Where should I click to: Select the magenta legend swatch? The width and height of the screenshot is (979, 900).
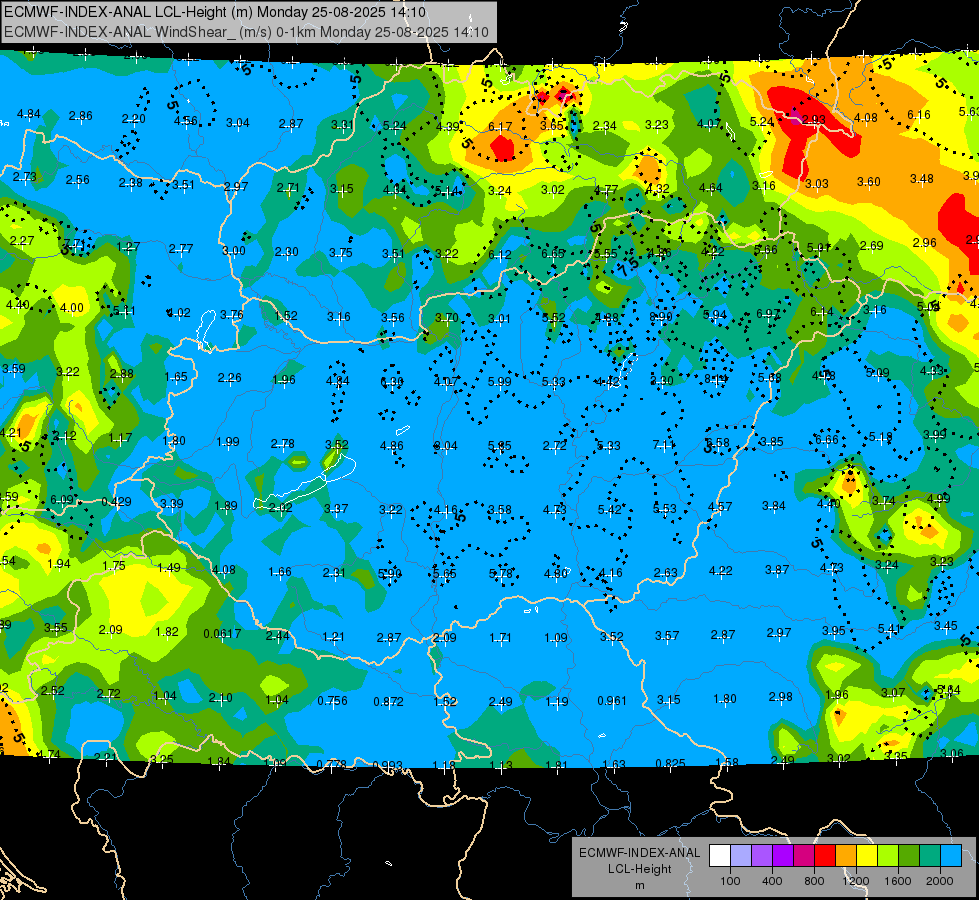[x=804, y=855]
